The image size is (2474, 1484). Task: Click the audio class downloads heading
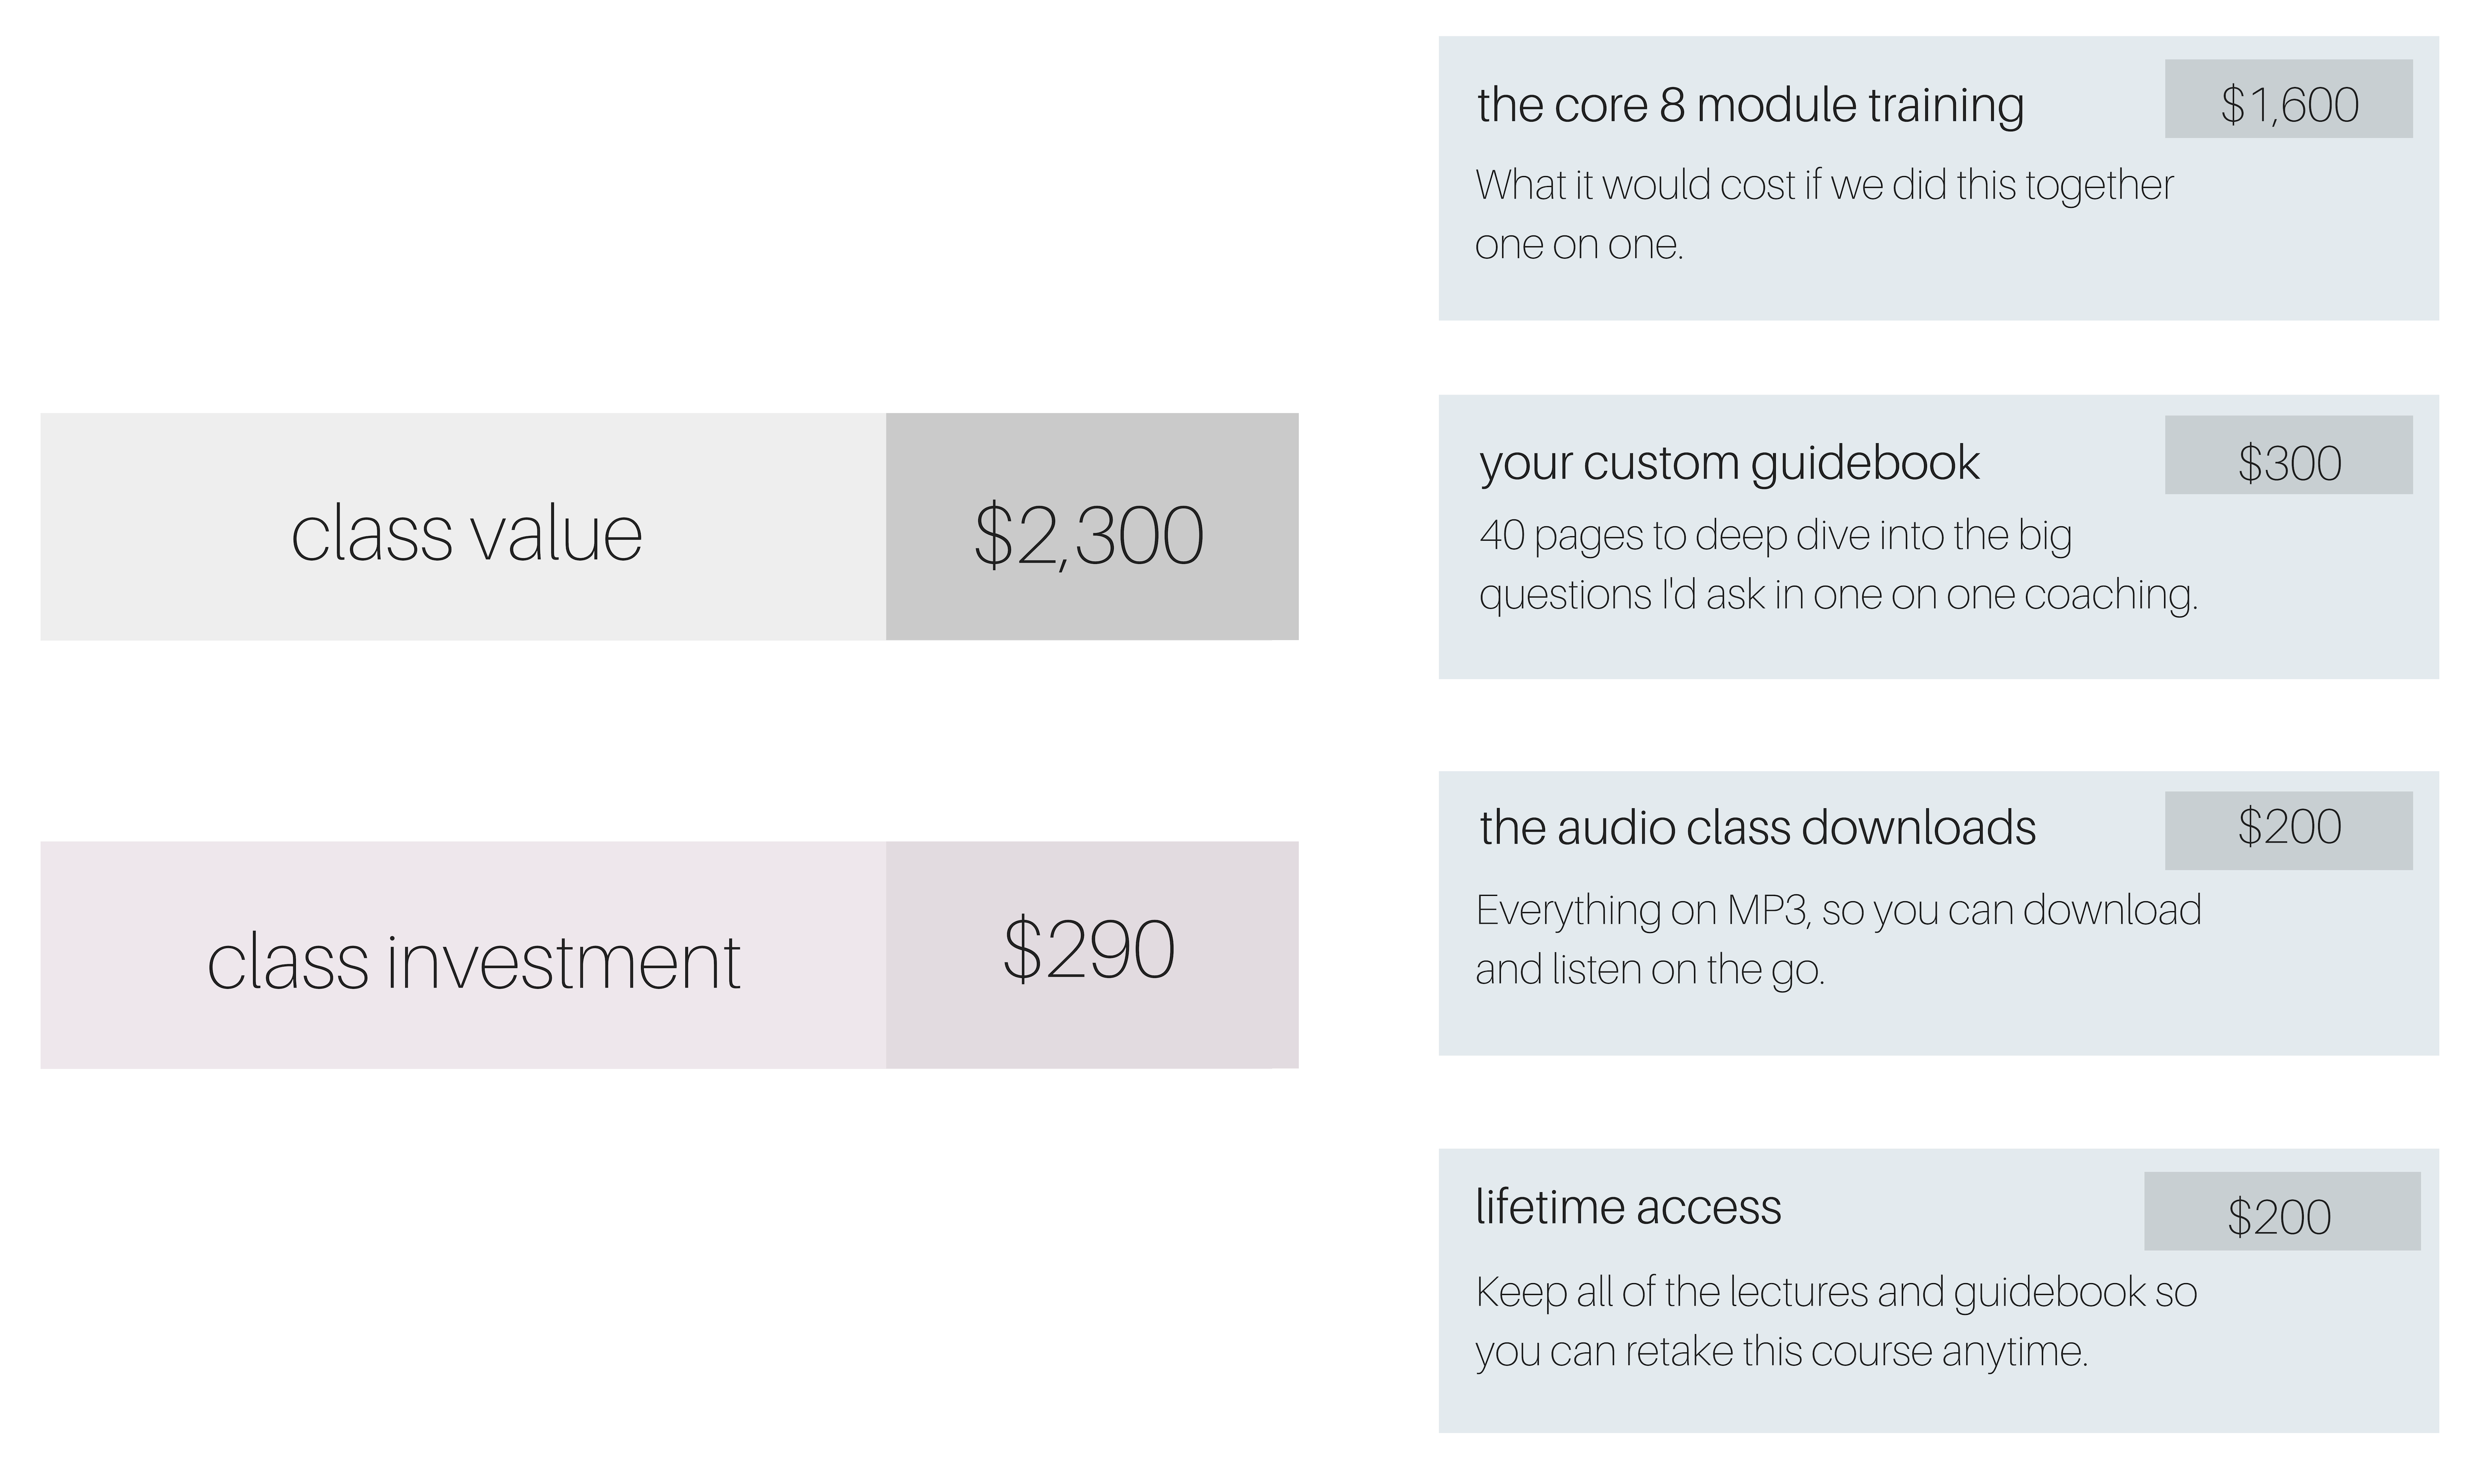pyautogui.click(x=1757, y=828)
